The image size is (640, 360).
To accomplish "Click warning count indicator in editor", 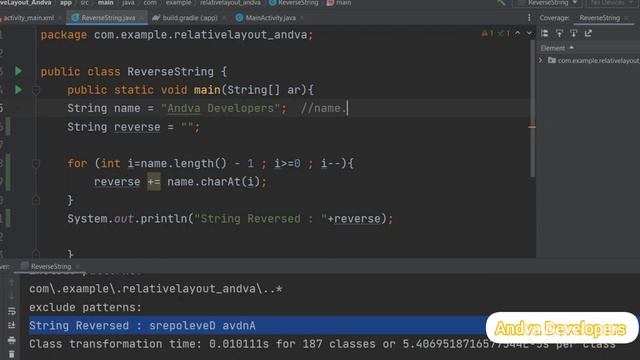I will coord(487,33).
